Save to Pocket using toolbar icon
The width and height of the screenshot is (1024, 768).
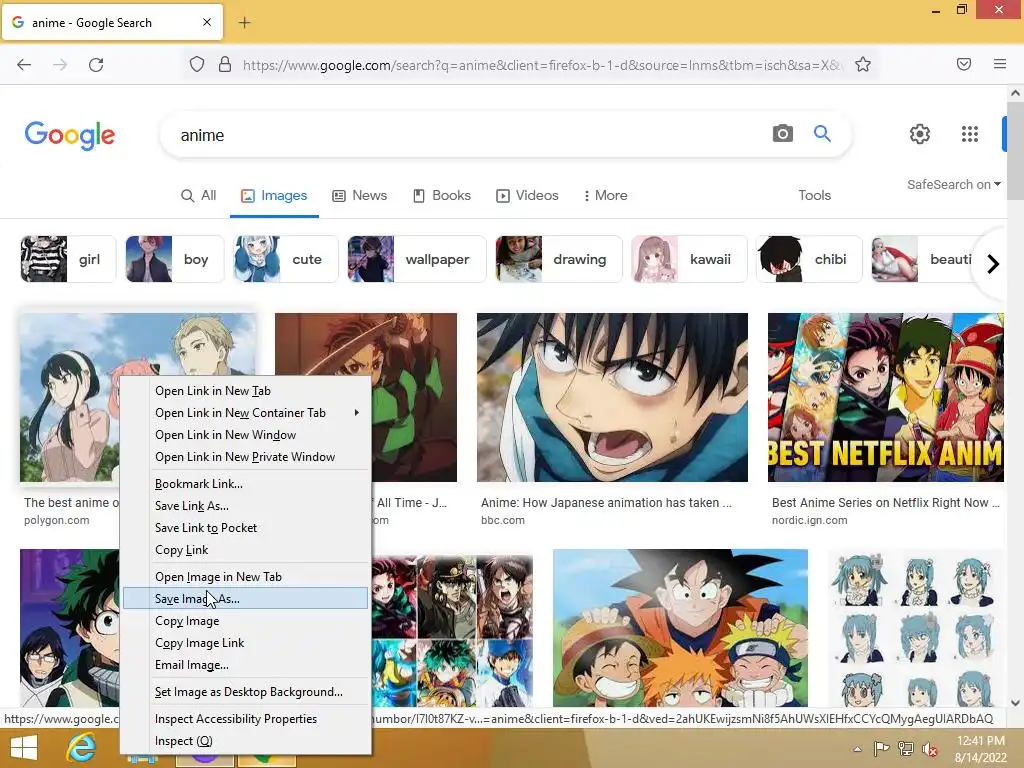(964, 64)
